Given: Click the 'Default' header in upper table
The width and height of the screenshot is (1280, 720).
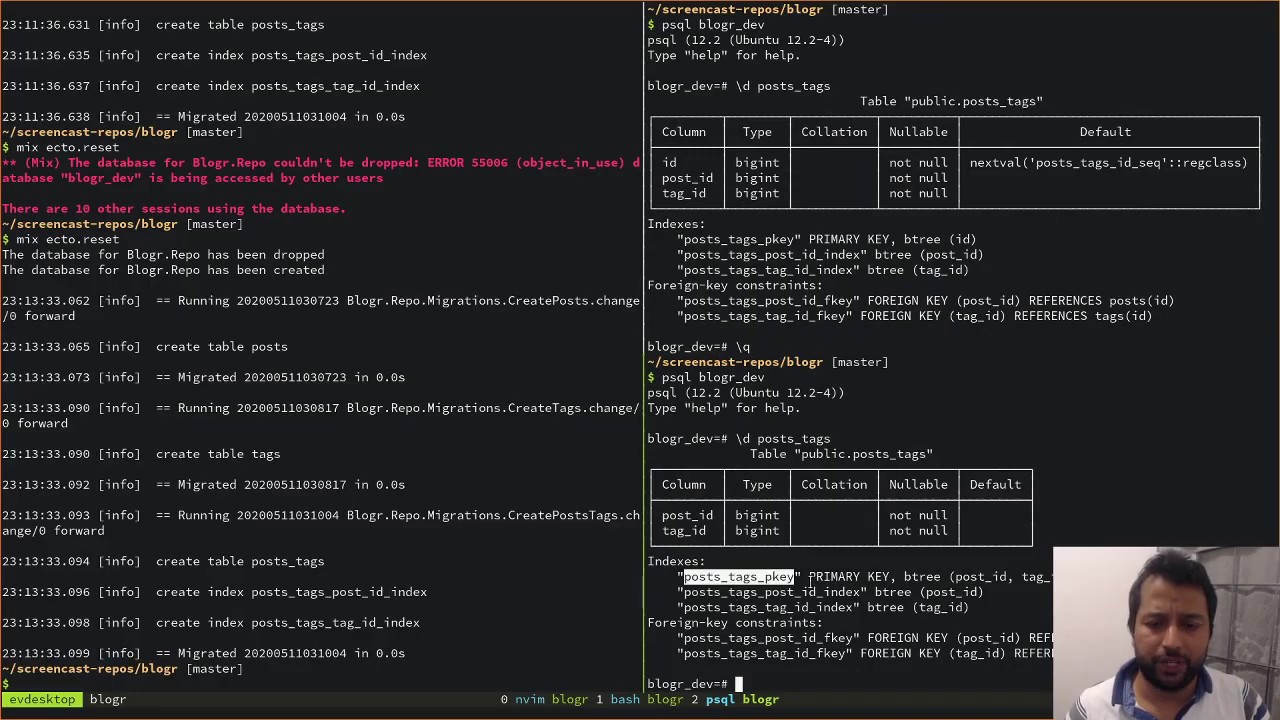Looking at the screenshot, I should [1105, 132].
